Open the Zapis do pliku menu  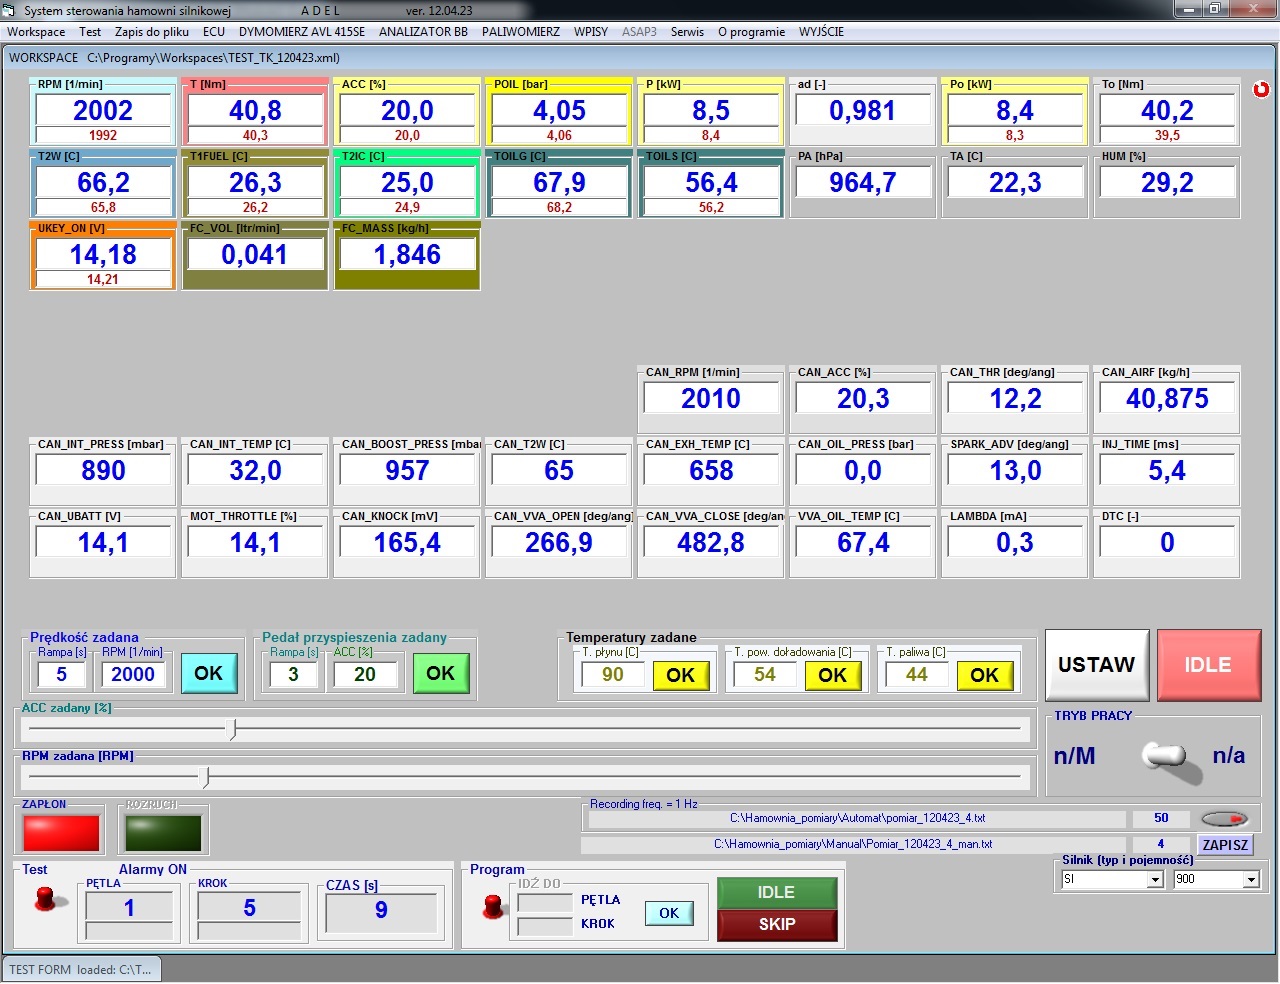click(151, 32)
